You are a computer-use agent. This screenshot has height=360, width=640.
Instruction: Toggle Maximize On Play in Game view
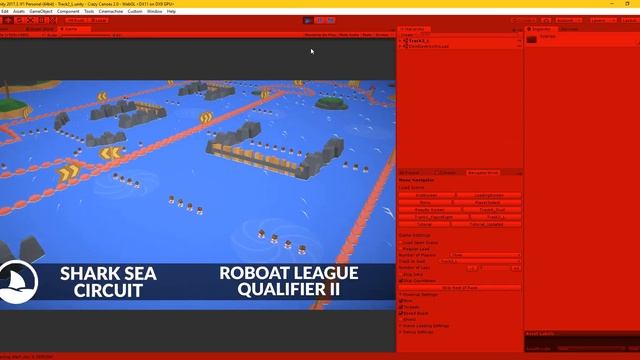click(x=320, y=35)
